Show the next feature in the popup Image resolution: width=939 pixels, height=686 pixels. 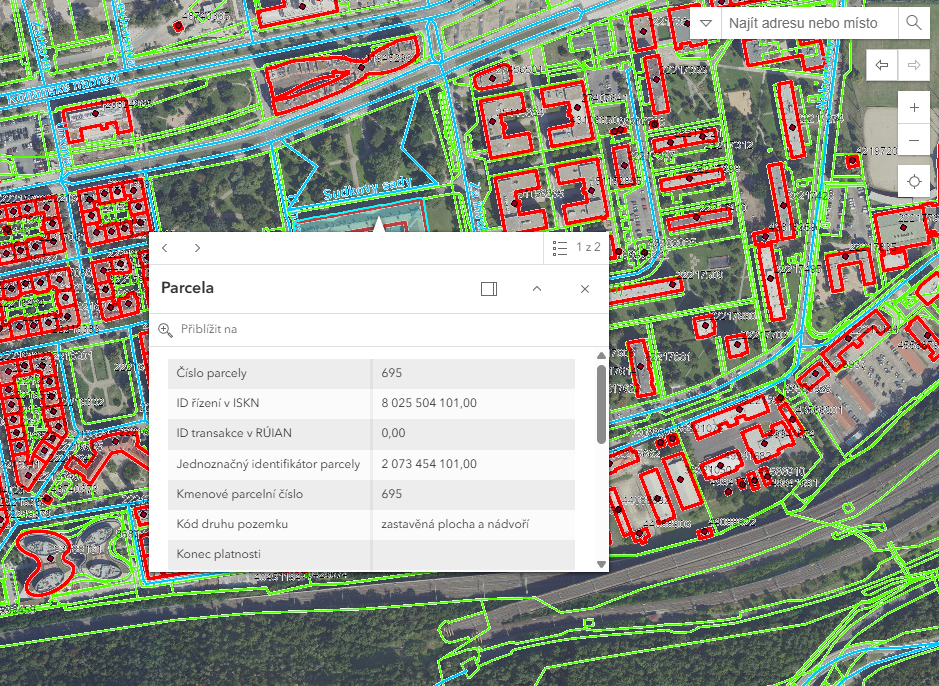197,248
